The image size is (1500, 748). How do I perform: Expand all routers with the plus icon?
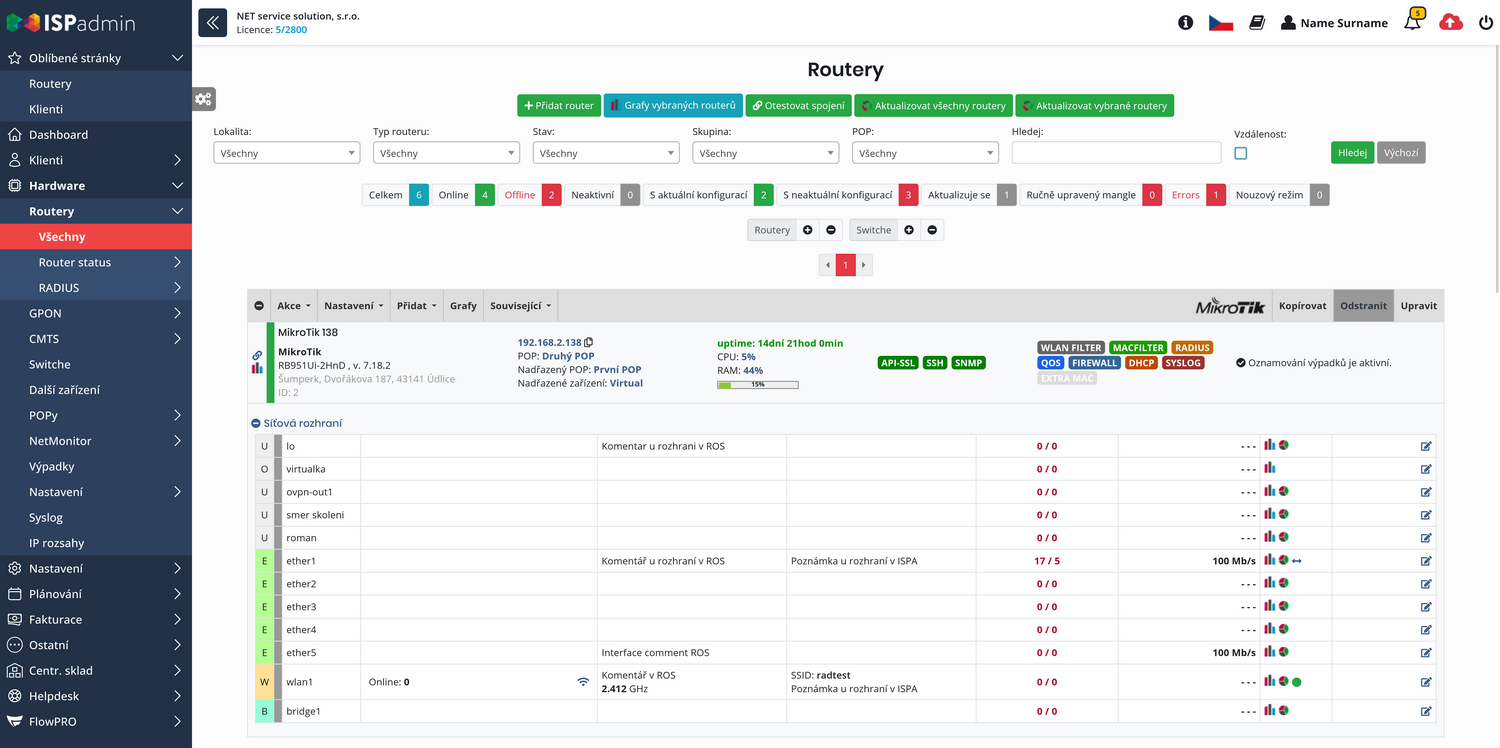tap(808, 230)
